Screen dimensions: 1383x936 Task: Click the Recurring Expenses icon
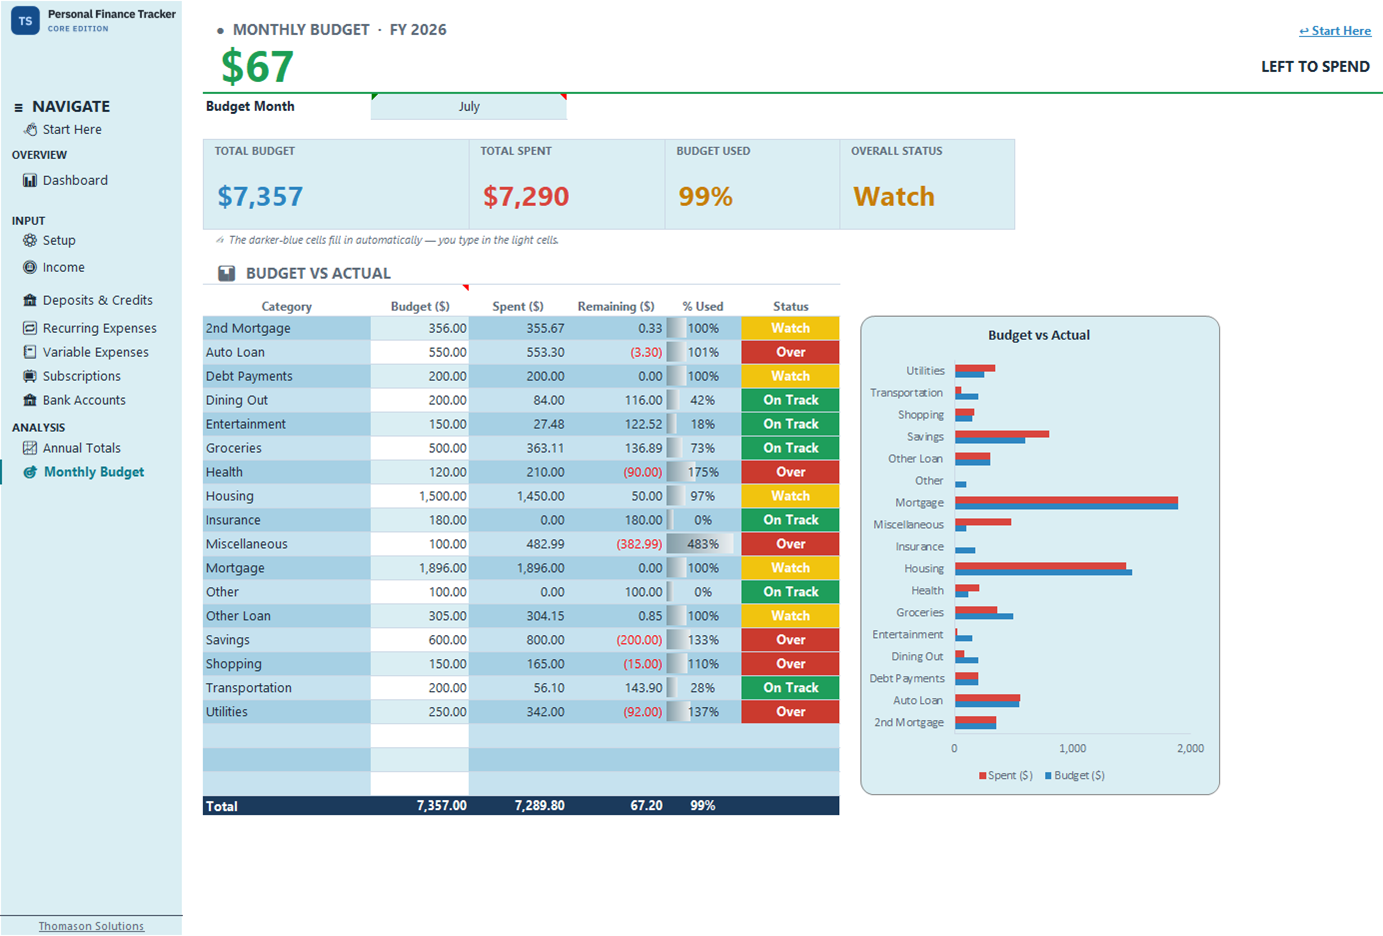coord(30,328)
